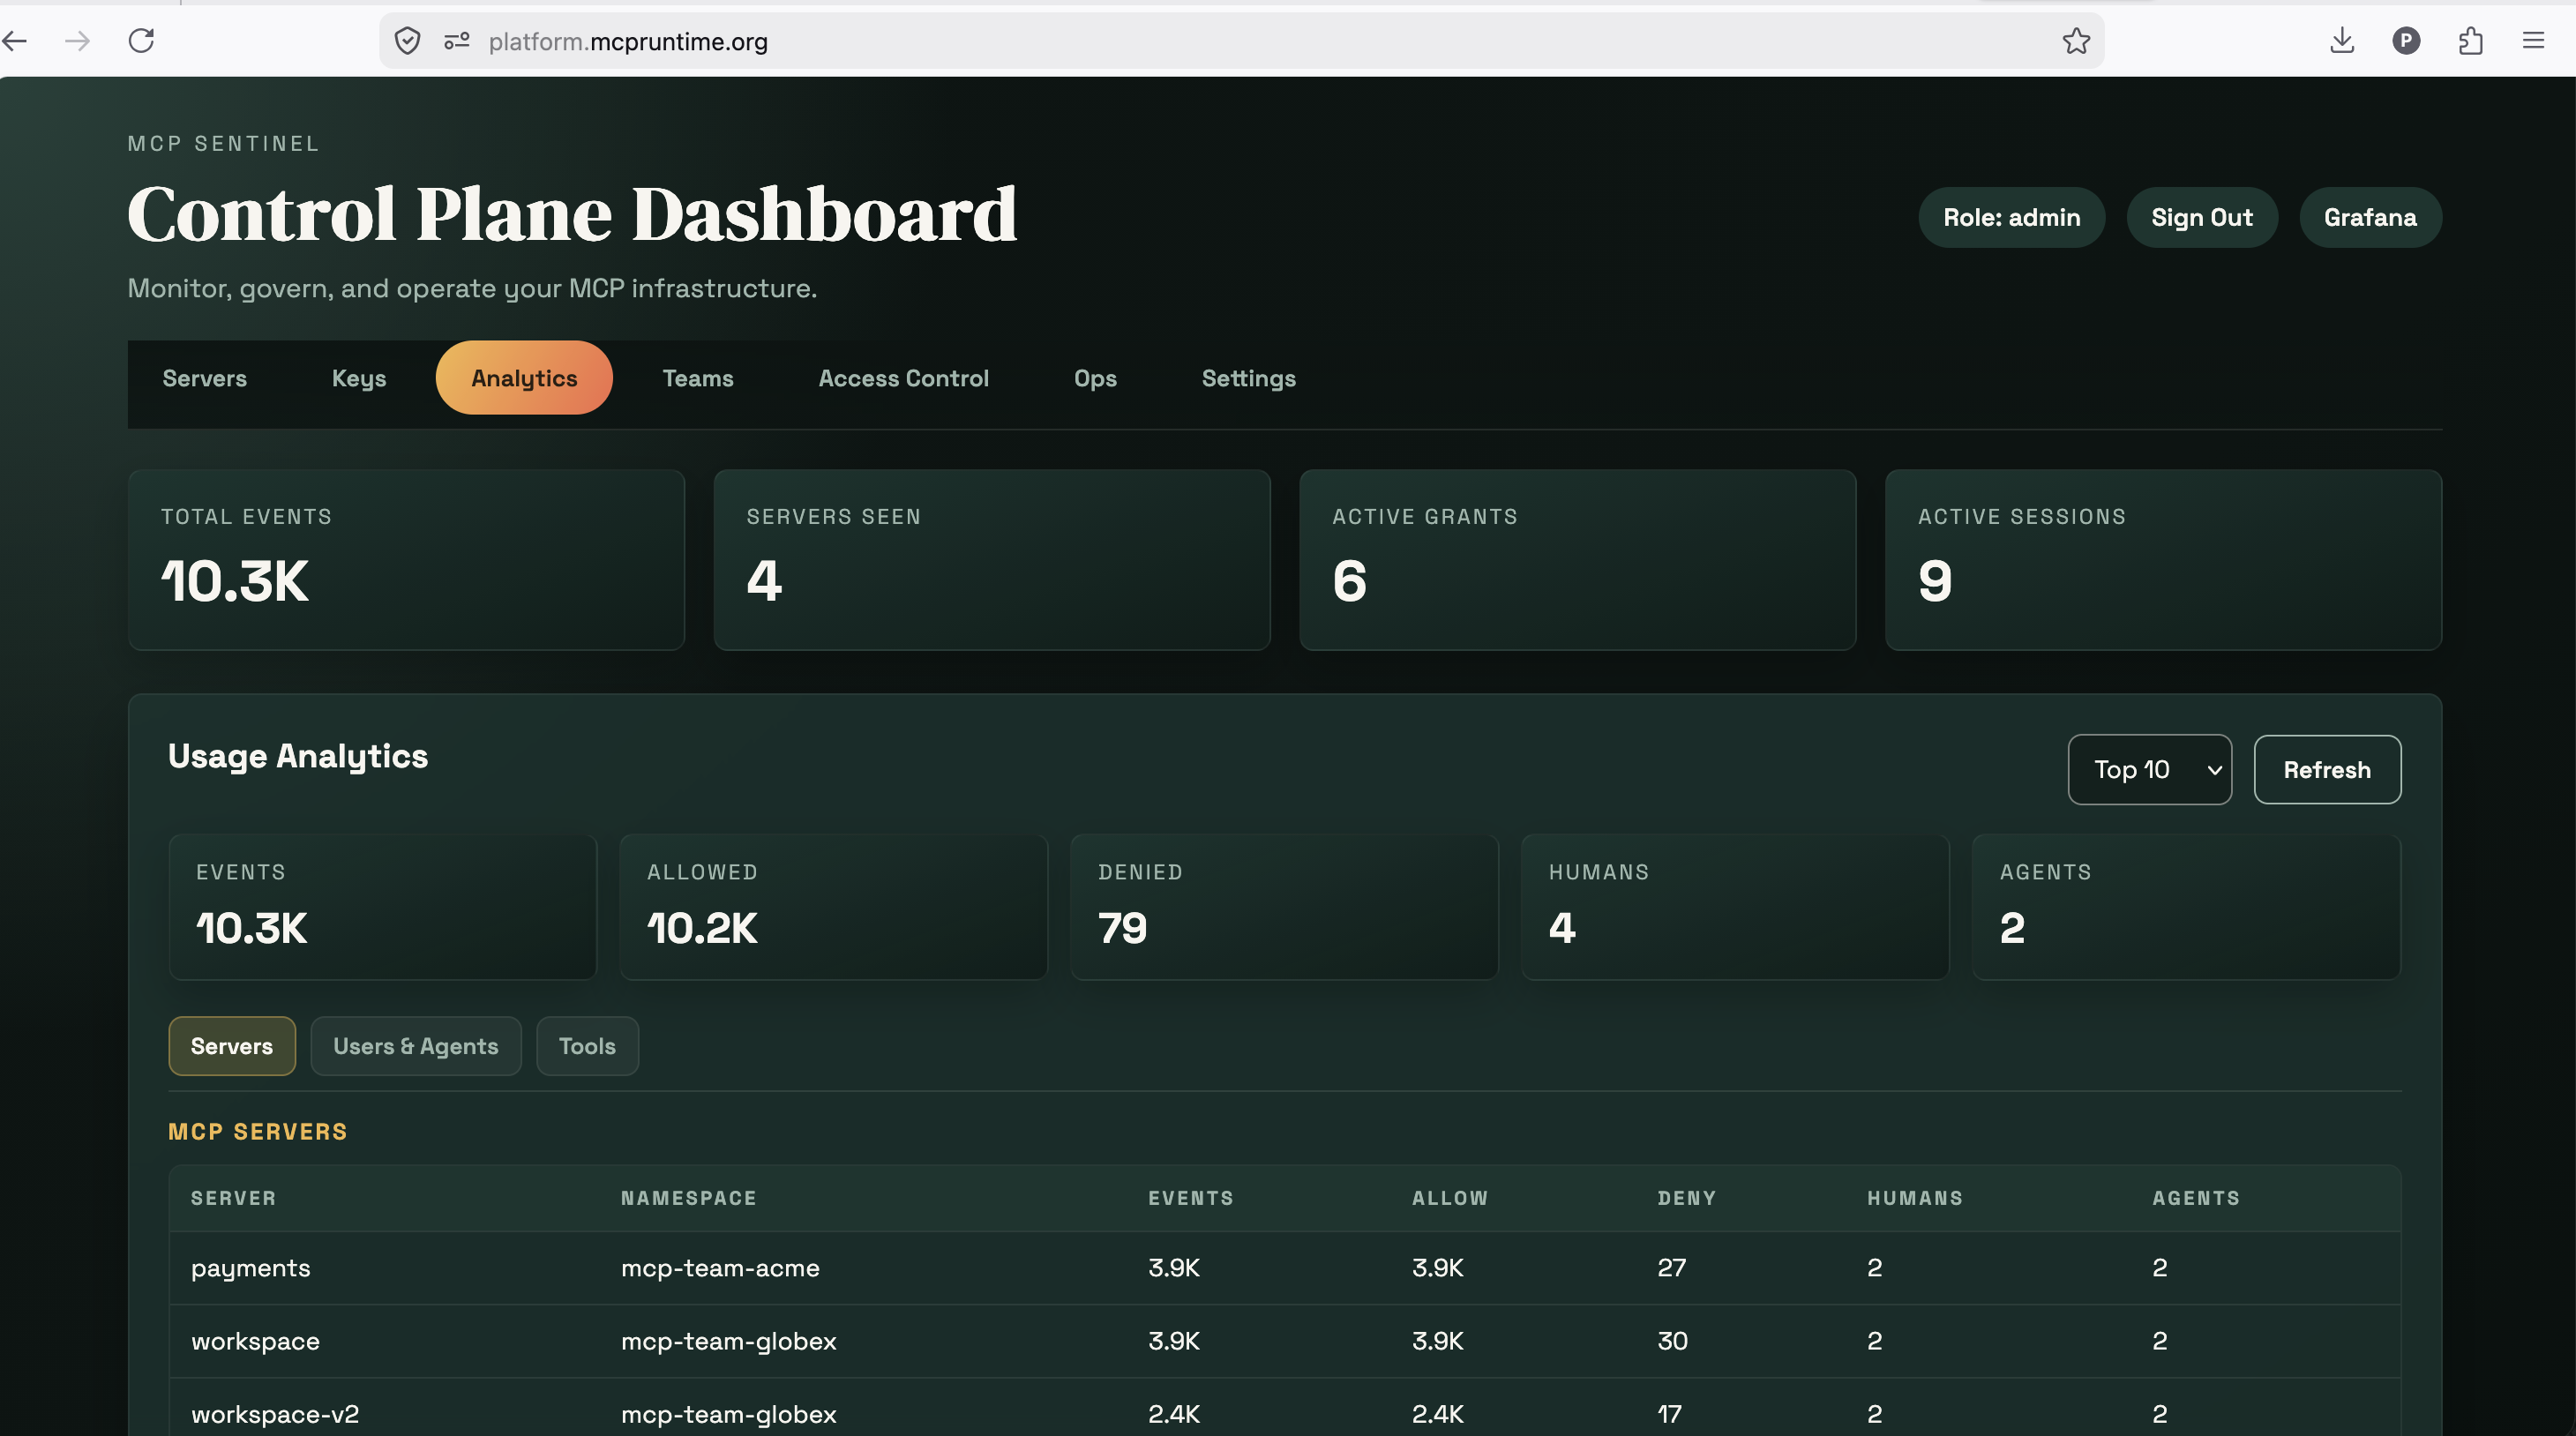This screenshot has height=1436, width=2576.
Task: Click the SERVER column header
Action: [233, 1198]
